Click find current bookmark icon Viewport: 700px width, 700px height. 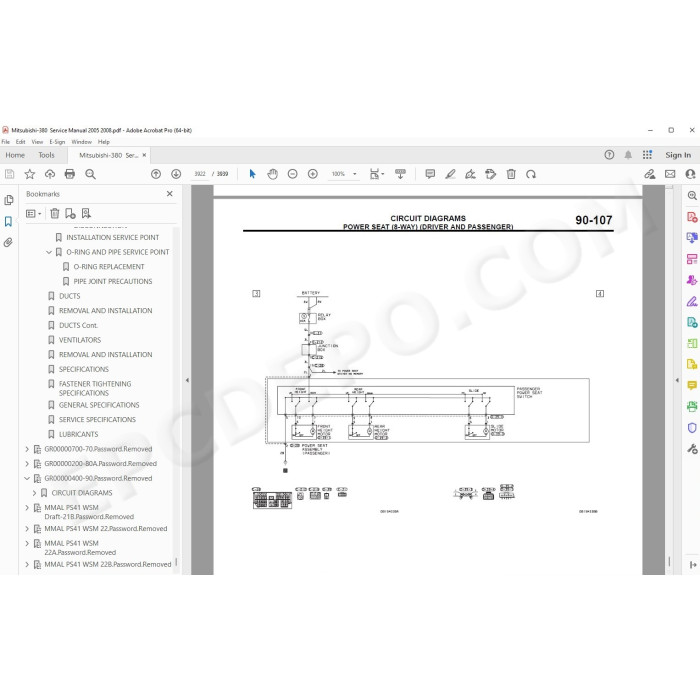86,213
